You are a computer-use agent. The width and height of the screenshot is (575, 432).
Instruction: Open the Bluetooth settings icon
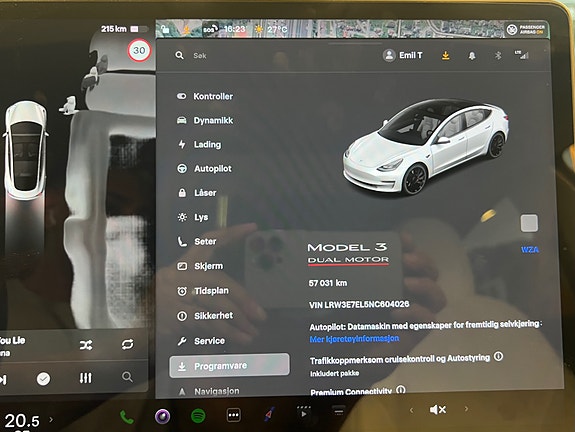click(498, 55)
